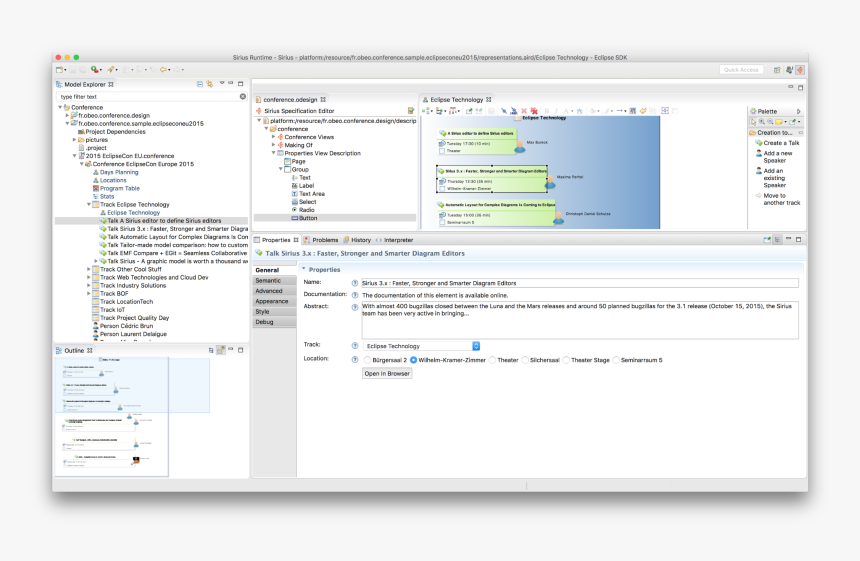Check the Theater checkbox in diagram
The height and width of the screenshot is (561, 860).
tap(442, 151)
